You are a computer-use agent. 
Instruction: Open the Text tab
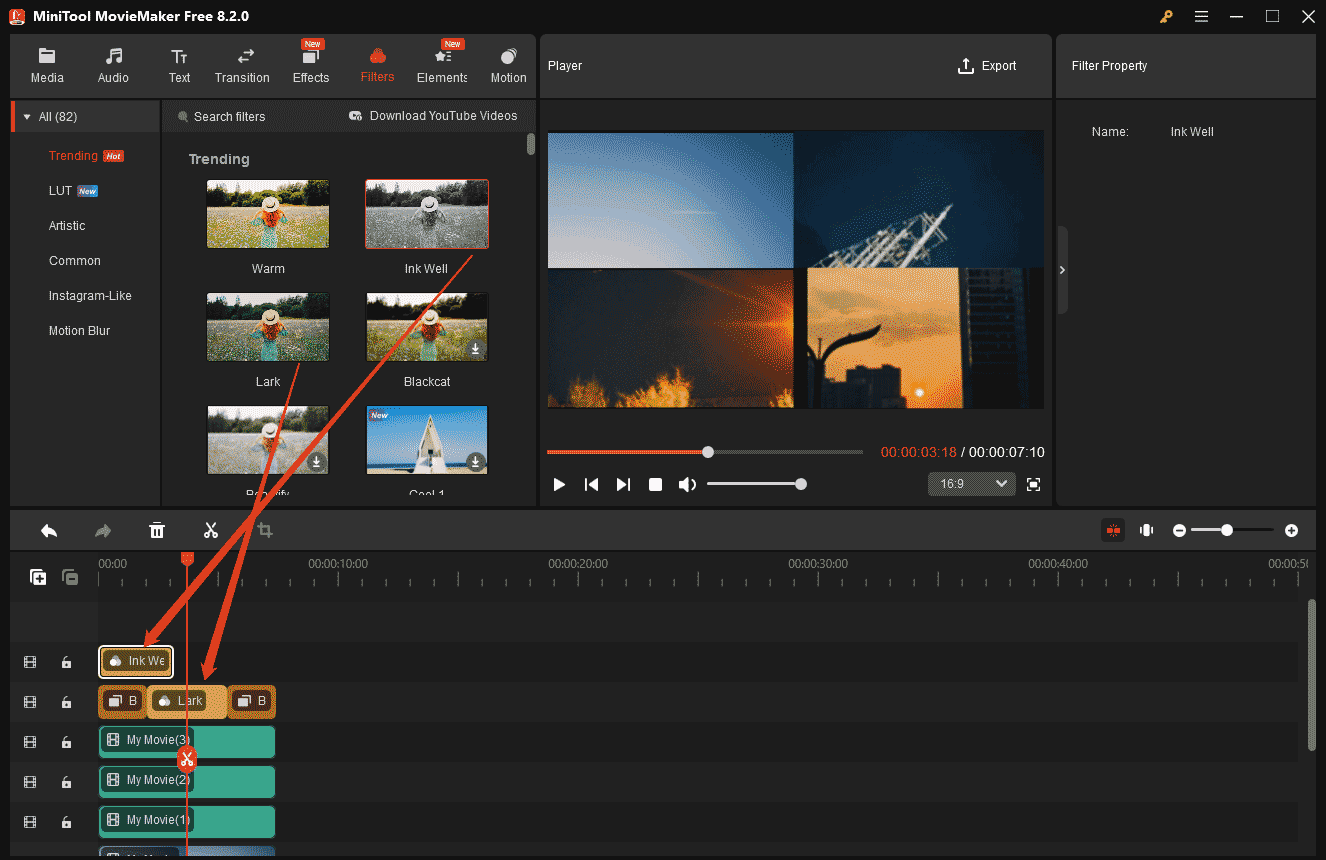(x=179, y=66)
